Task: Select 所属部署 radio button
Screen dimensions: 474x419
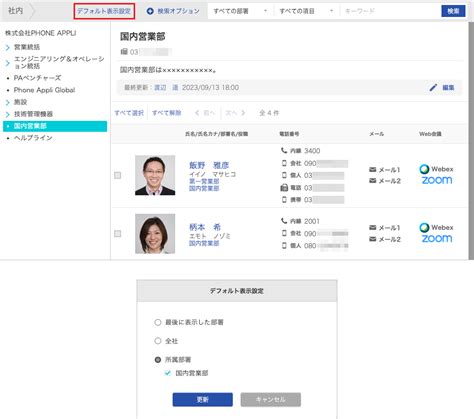Action: click(158, 360)
